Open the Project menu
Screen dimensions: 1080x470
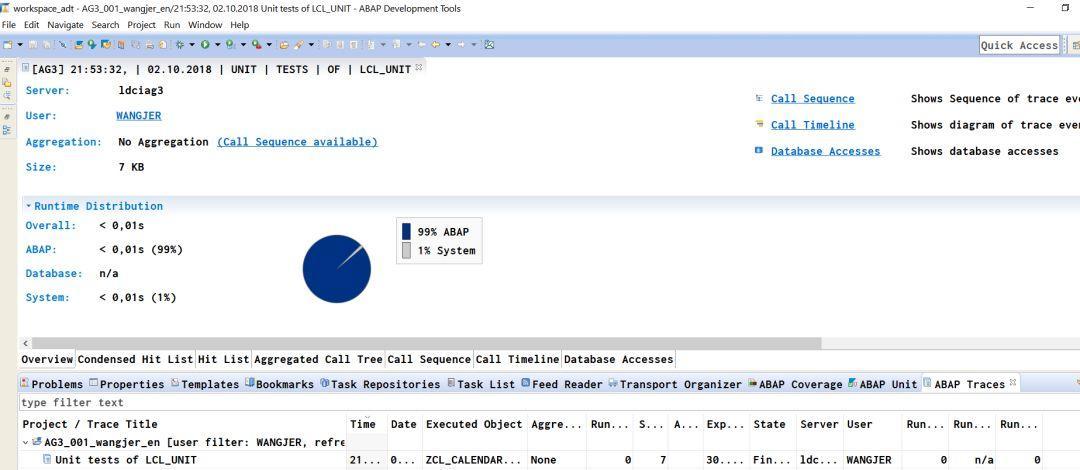pyautogui.click(x=141, y=25)
